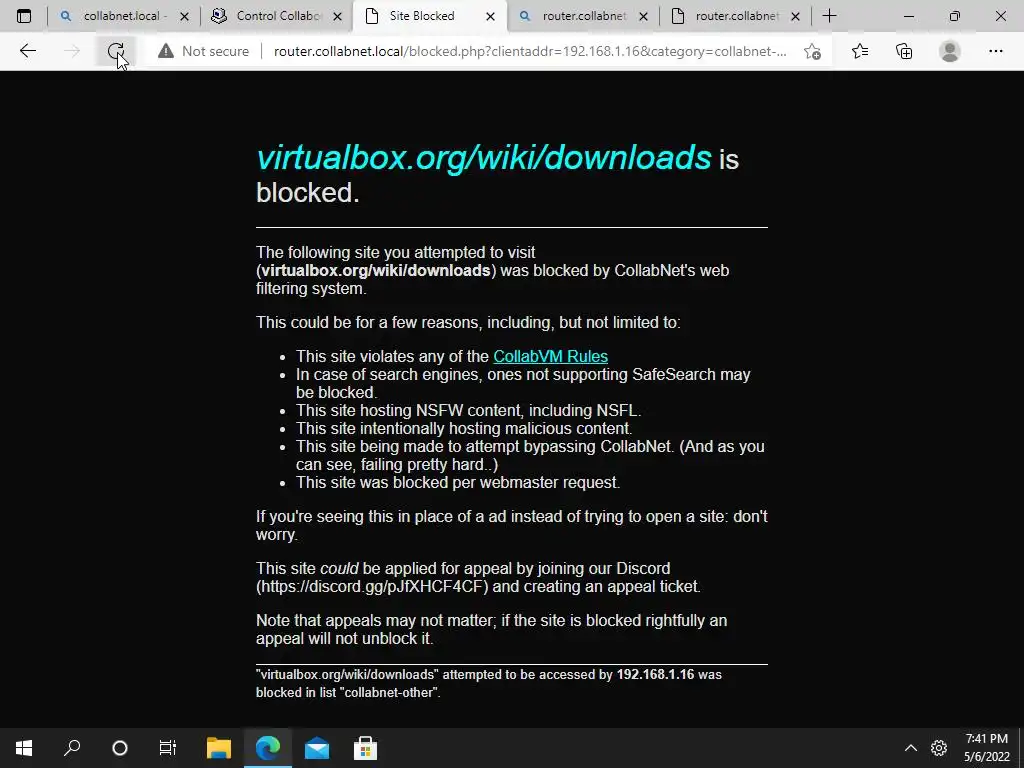
Task: Click the Not secure warning icon
Action: [x=166, y=51]
